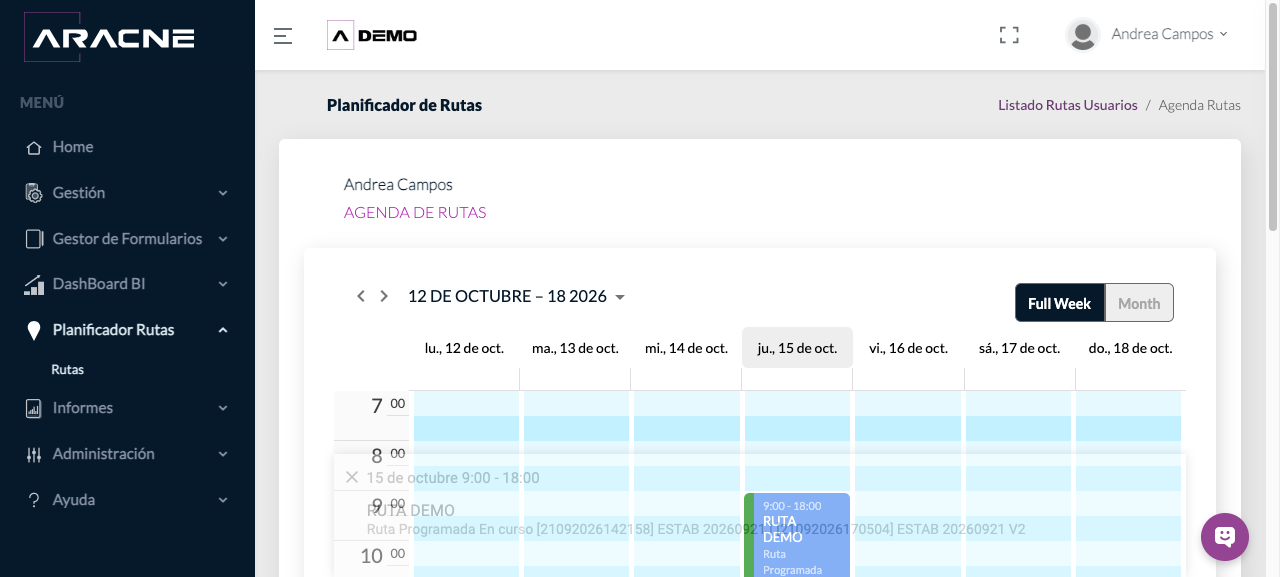
Task: Enter fullscreen mode with the expand icon
Action: pos(1009,35)
